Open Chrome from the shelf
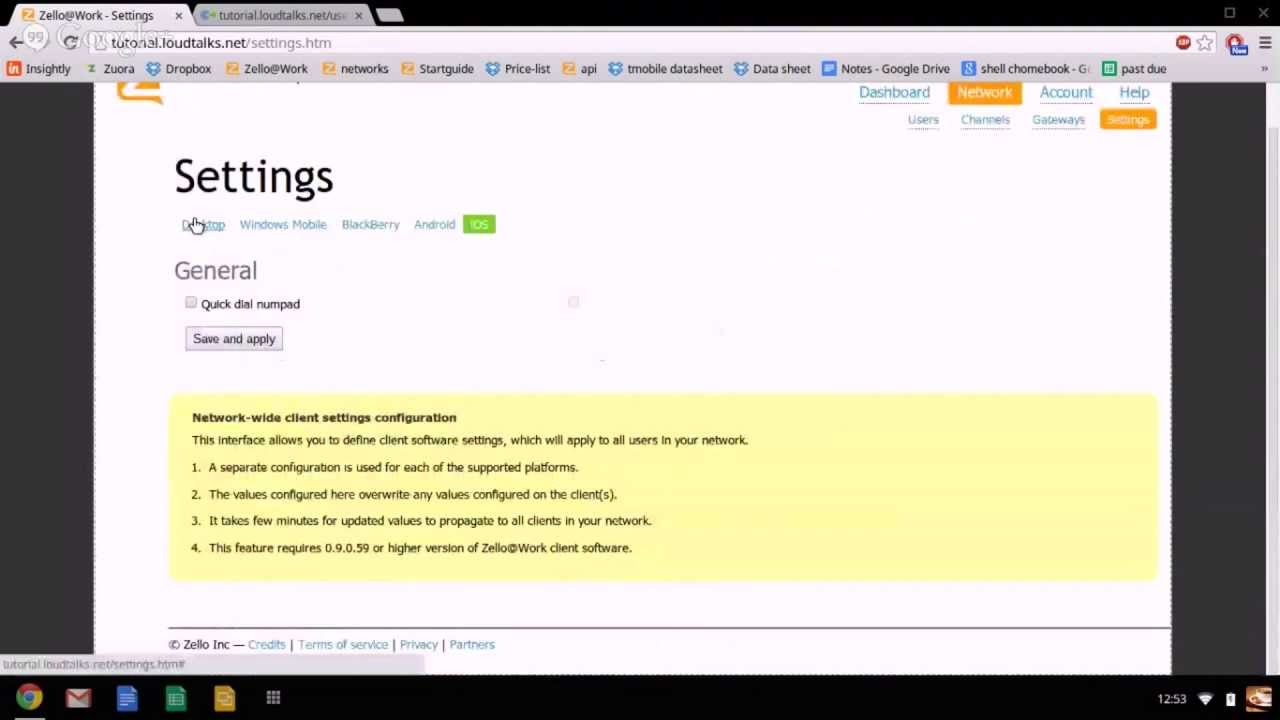Image resolution: width=1280 pixels, height=720 pixels. pyautogui.click(x=29, y=698)
